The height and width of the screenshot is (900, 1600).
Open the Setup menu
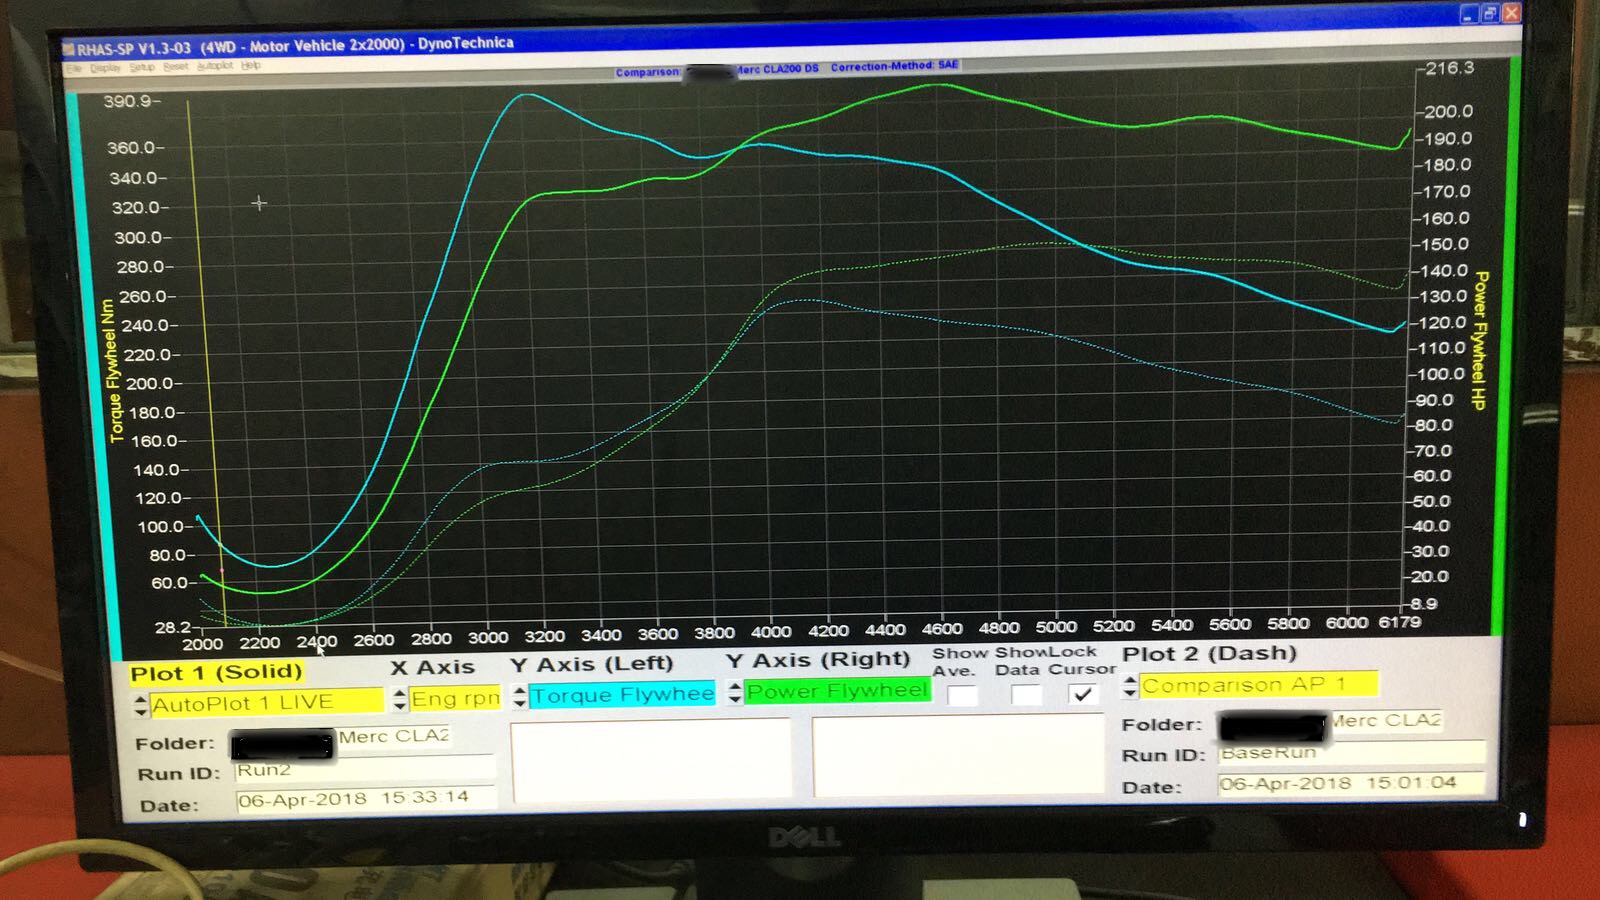(142, 67)
